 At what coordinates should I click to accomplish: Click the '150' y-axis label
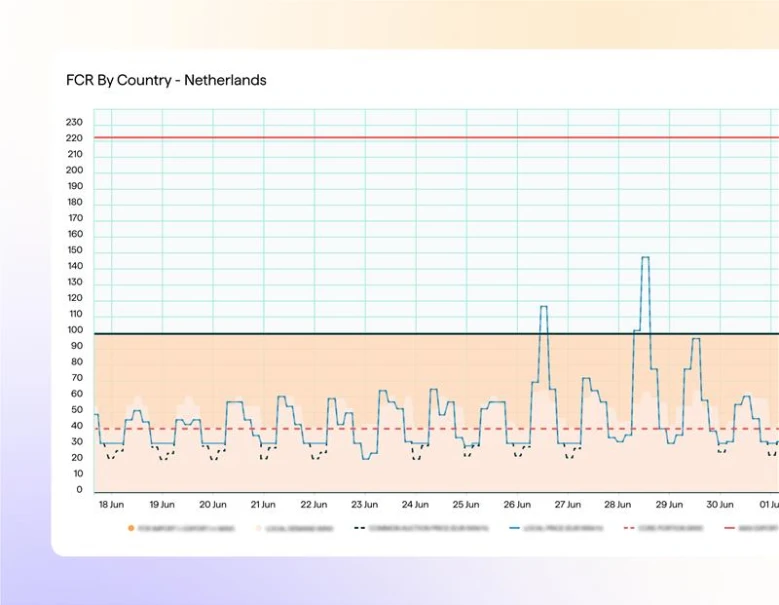(75, 250)
